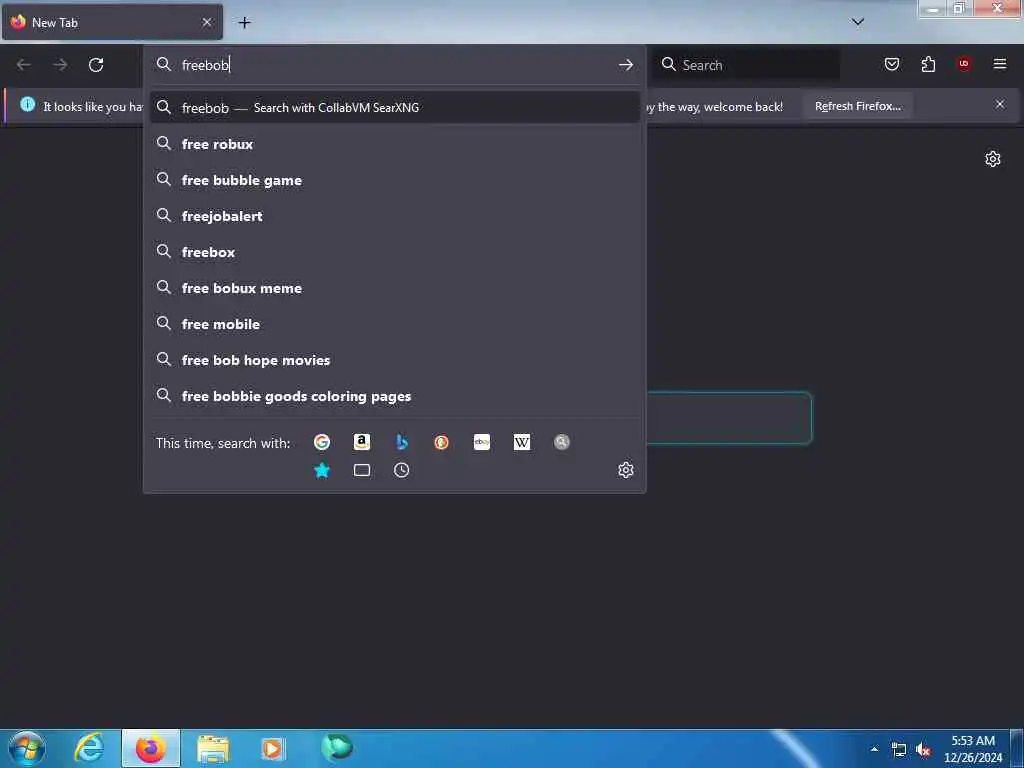Viewport: 1024px width, 768px height.
Task: Click the taskbar clock showing 5:53 AM
Action: pos(973,749)
